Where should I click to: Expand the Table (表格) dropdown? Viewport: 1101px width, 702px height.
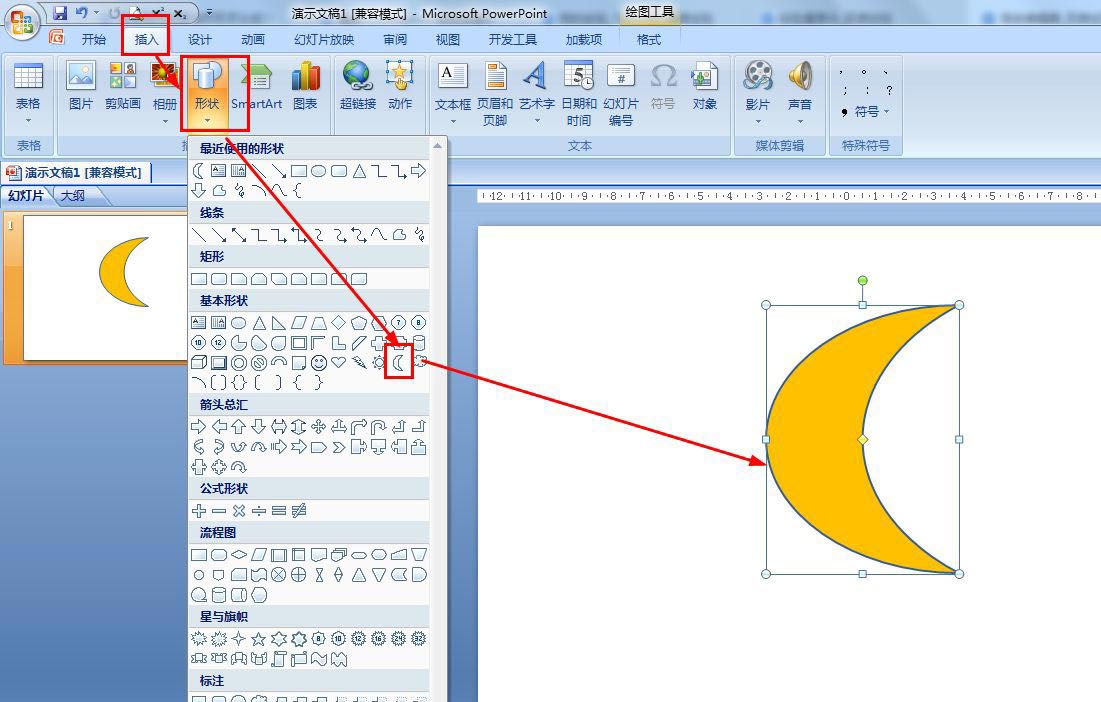pos(28,121)
